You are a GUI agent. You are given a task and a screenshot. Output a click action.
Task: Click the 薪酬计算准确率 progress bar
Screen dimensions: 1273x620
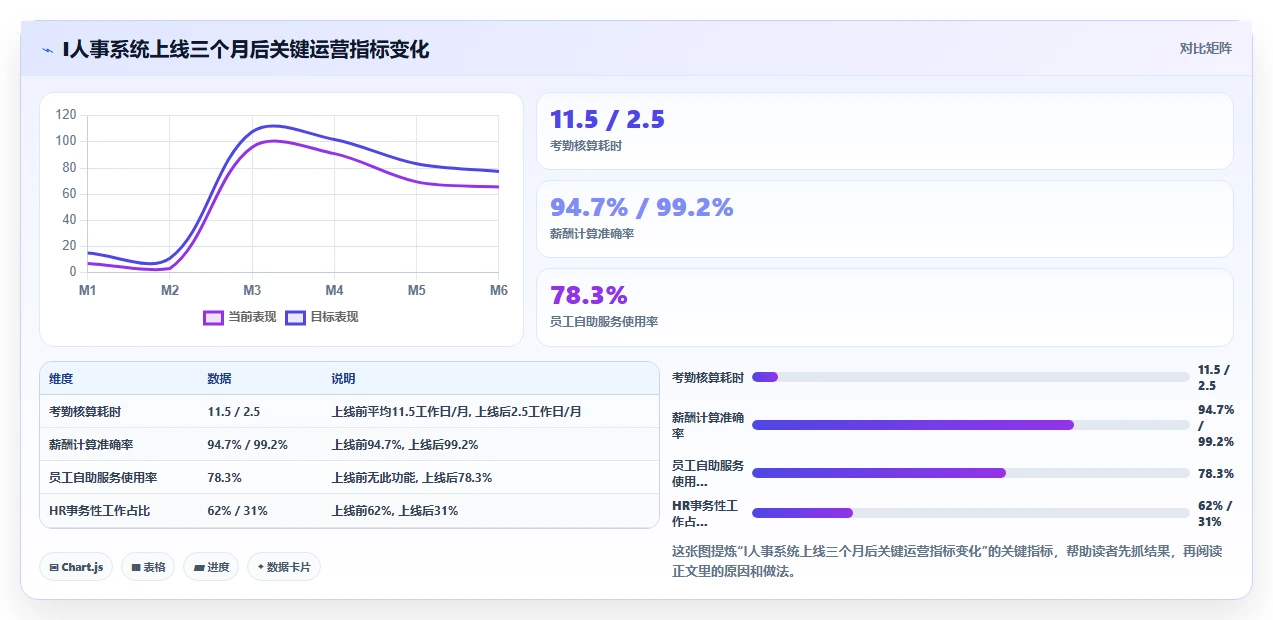971,425
